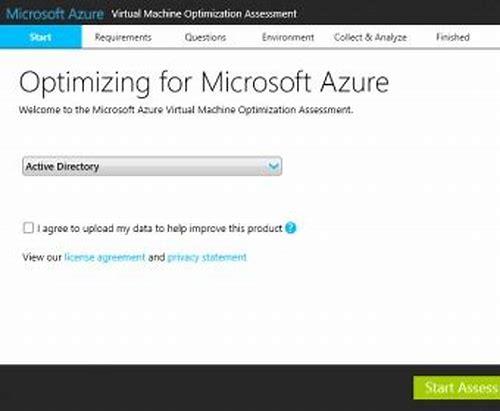Open the blue help question mark icon
Viewport: 500px width, 411px height.
click(x=291, y=228)
